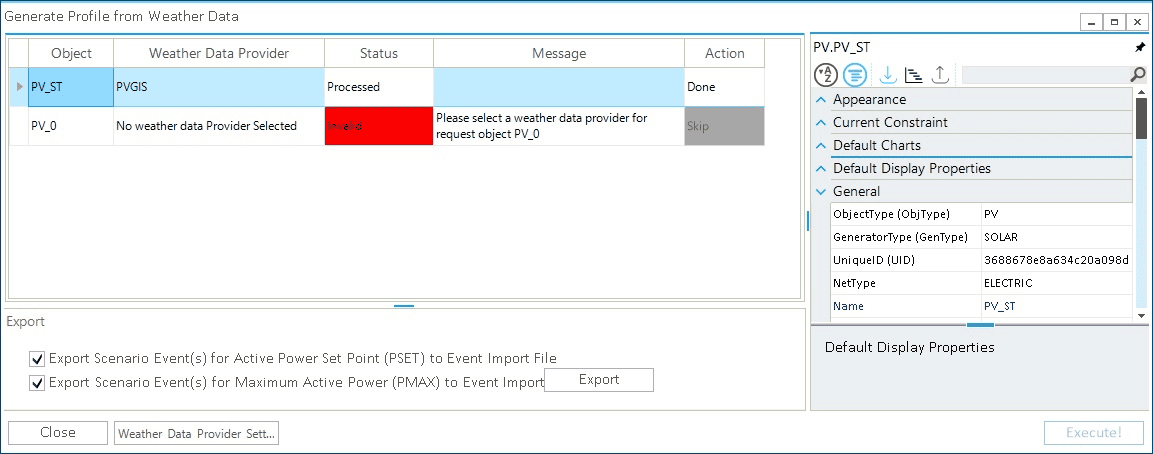Toggle the PSET export checkbox
This screenshot has width=1153, height=454.
pyautogui.click(x=38, y=358)
